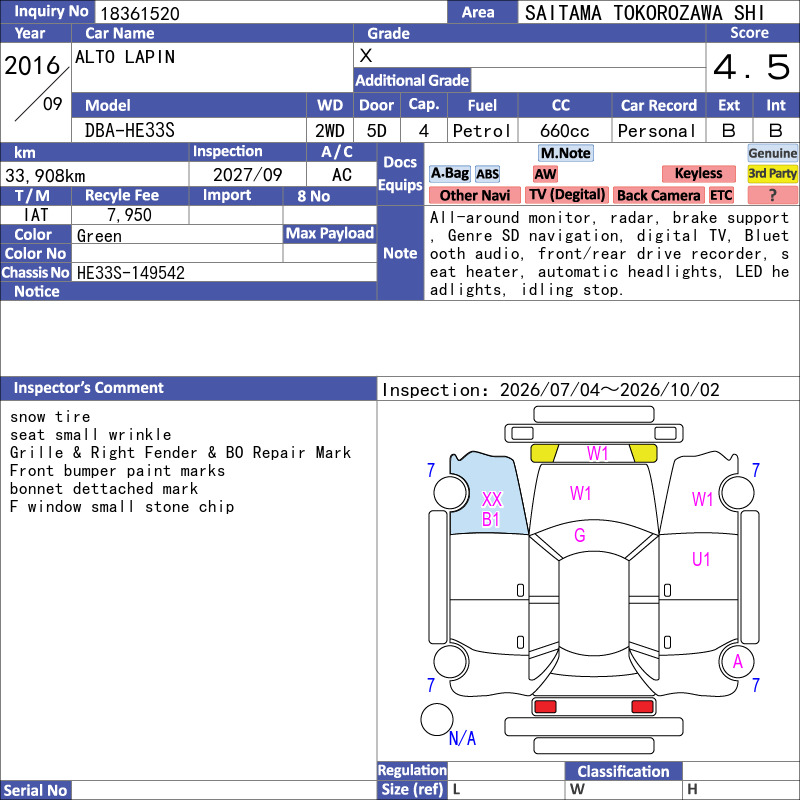Select the A.Bag equipment badge
The height and width of the screenshot is (800, 800).
tap(449, 174)
